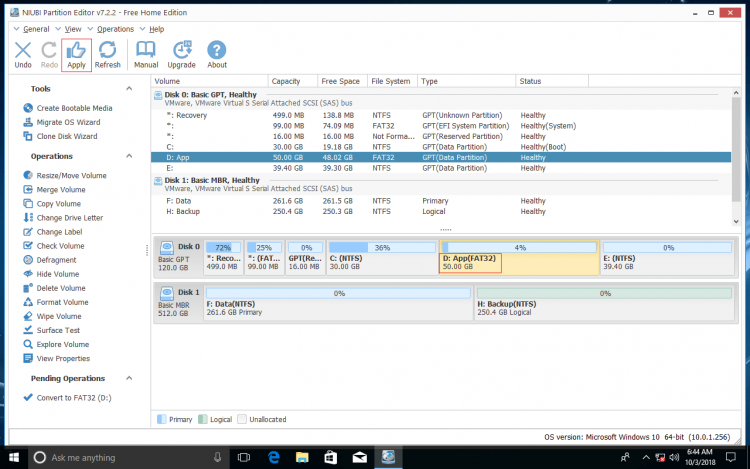This screenshot has height=469, width=750.
Task: Click F: Data(NTFS) block in disk map
Action: pyautogui.click(x=338, y=303)
